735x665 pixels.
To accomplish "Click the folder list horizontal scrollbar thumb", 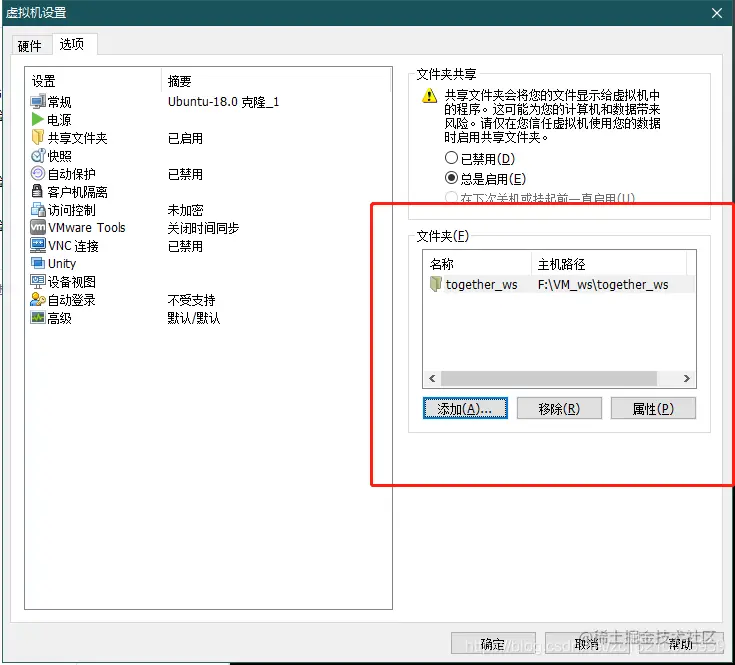I will pos(548,378).
